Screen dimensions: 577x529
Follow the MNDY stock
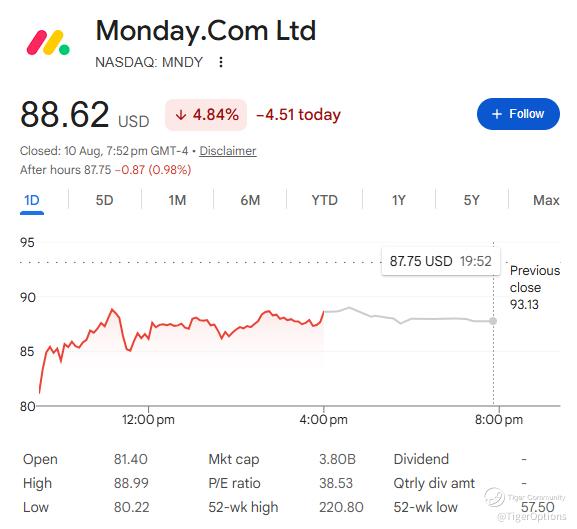(518, 114)
